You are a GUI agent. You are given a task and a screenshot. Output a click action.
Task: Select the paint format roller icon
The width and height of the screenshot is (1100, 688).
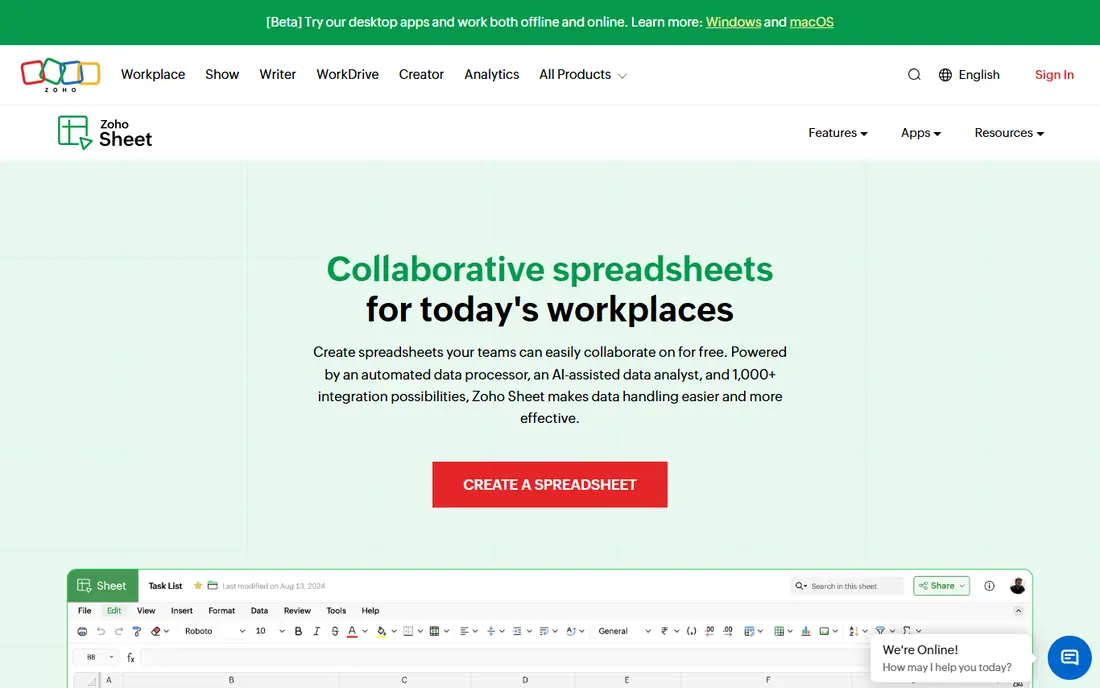click(137, 631)
